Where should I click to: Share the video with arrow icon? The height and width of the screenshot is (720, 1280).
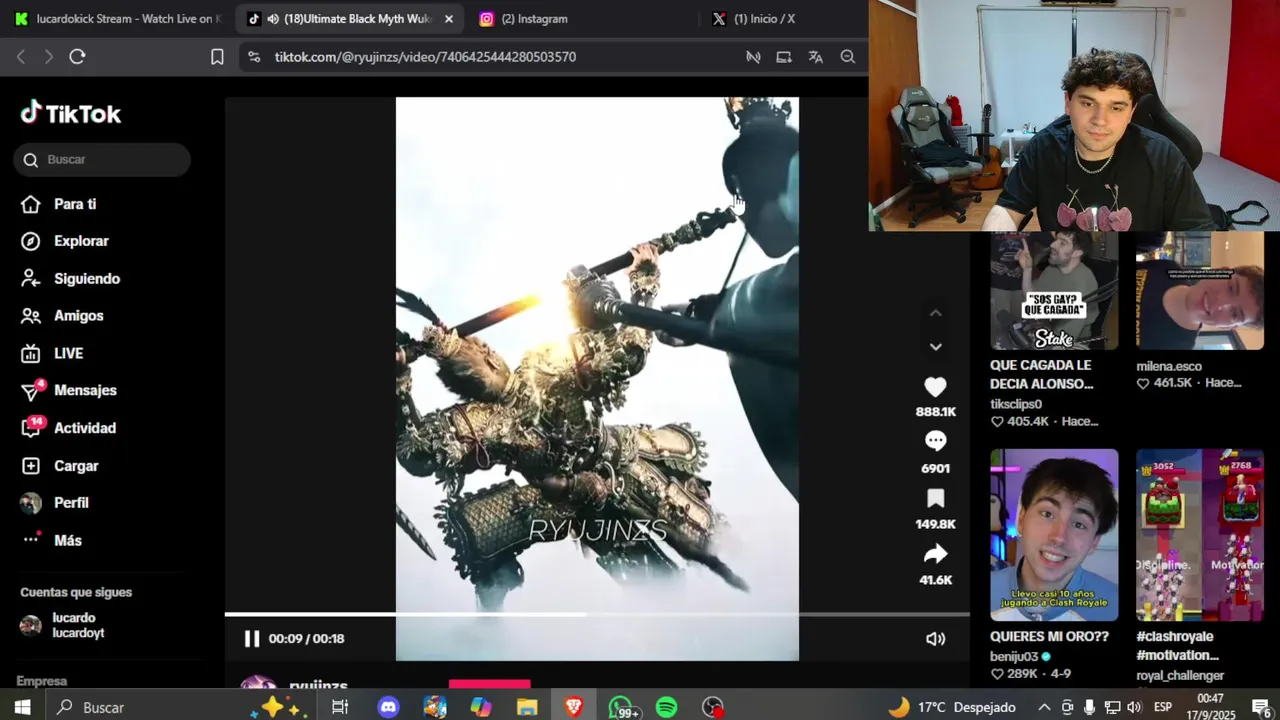935,554
